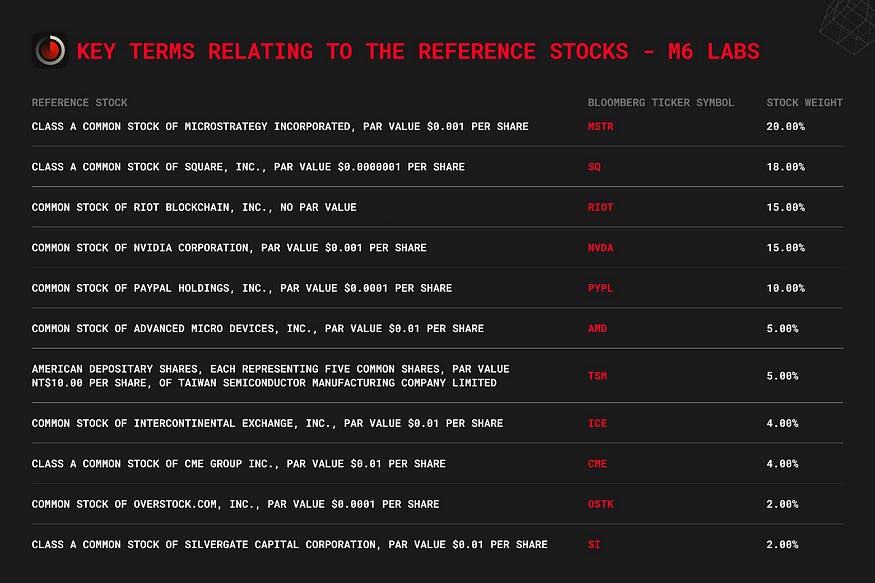Click the 10.00% weight for PYPL
The width and height of the screenshot is (875, 583).
coord(786,288)
